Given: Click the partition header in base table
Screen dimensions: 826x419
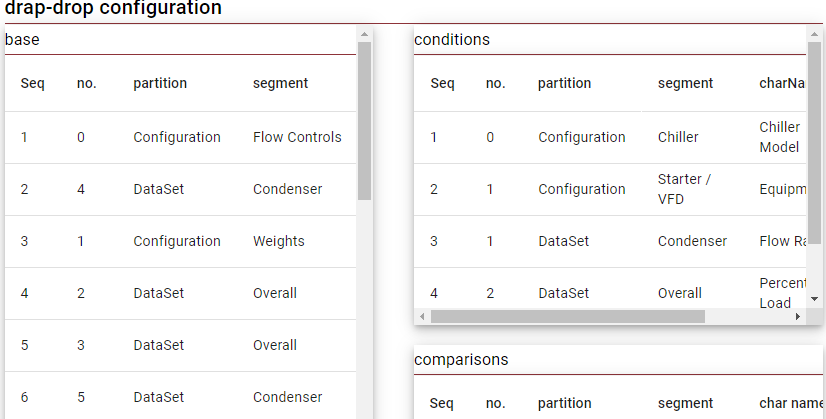Looking at the screenshot, I should click(x=160, y=83).
